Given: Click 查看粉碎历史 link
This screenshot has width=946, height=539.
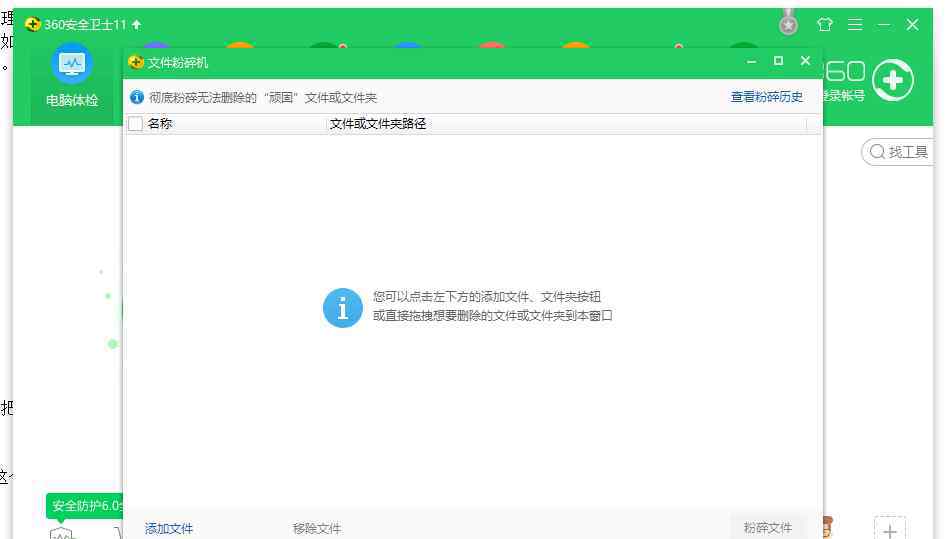Looking at the screenshot, I should click(766, 97).
